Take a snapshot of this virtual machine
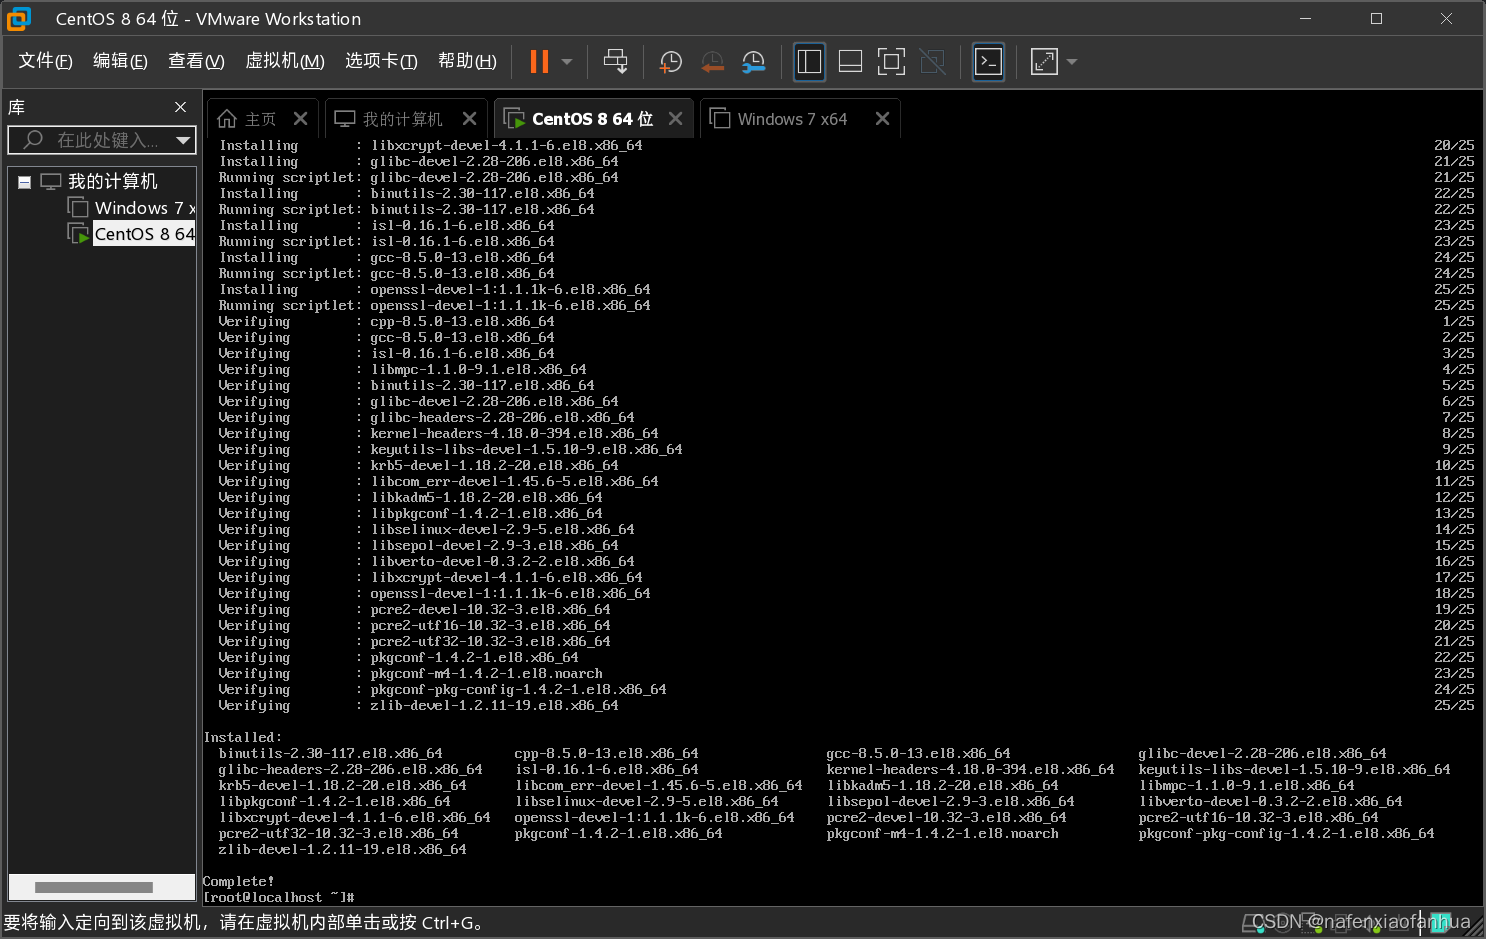This screenshot has height=939, width=1486. [x=670, y=61]
